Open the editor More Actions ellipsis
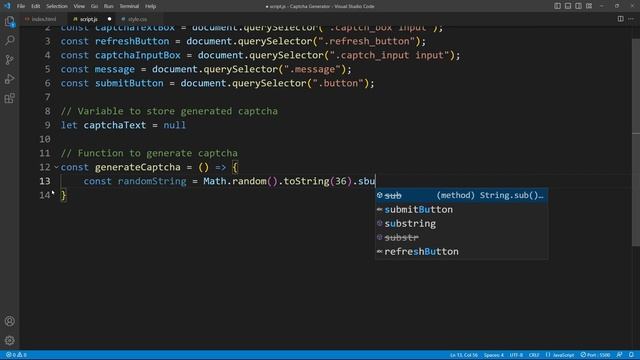640x360 pixels. (631, 19)
